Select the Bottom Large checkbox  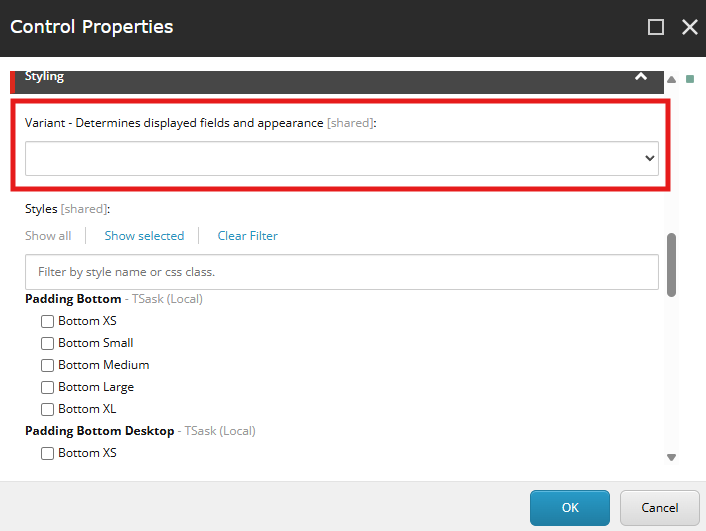pos(47,387)
